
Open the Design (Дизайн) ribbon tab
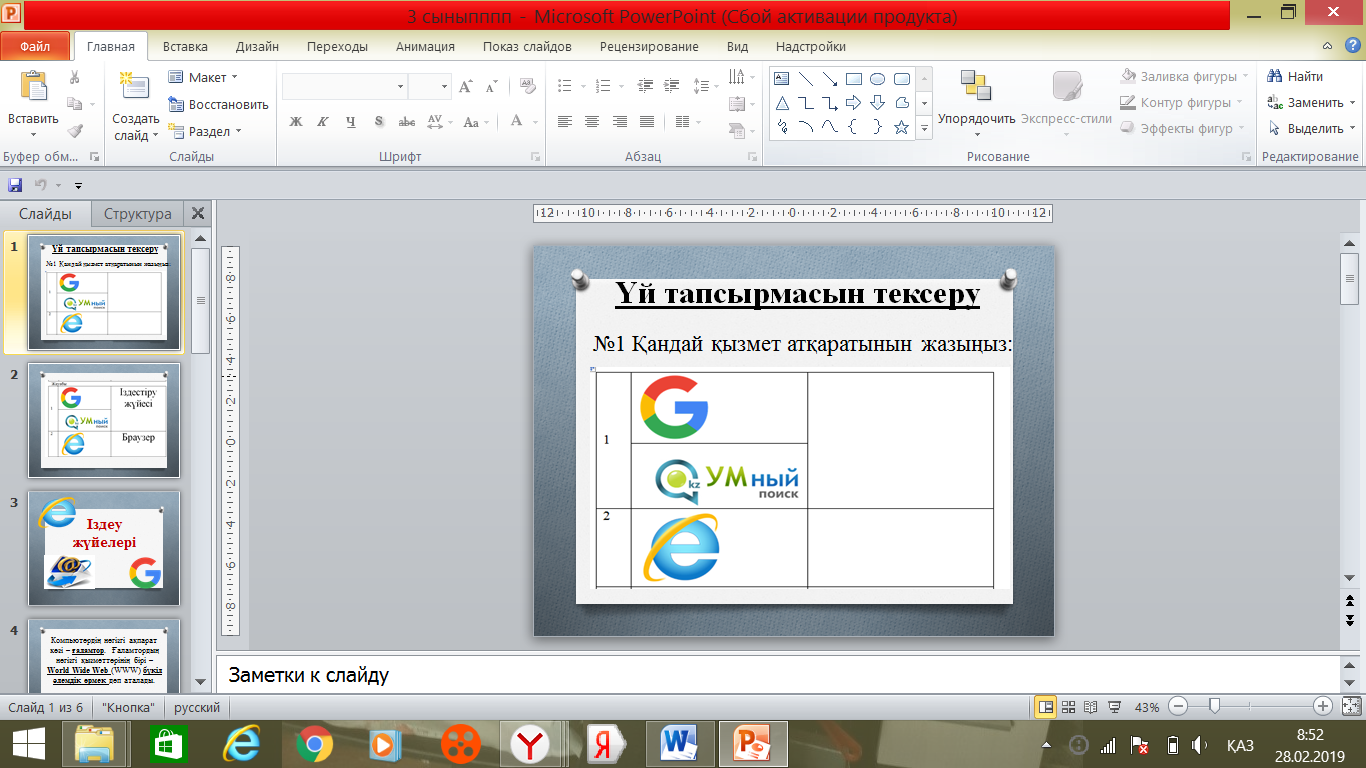pos(257,46)
